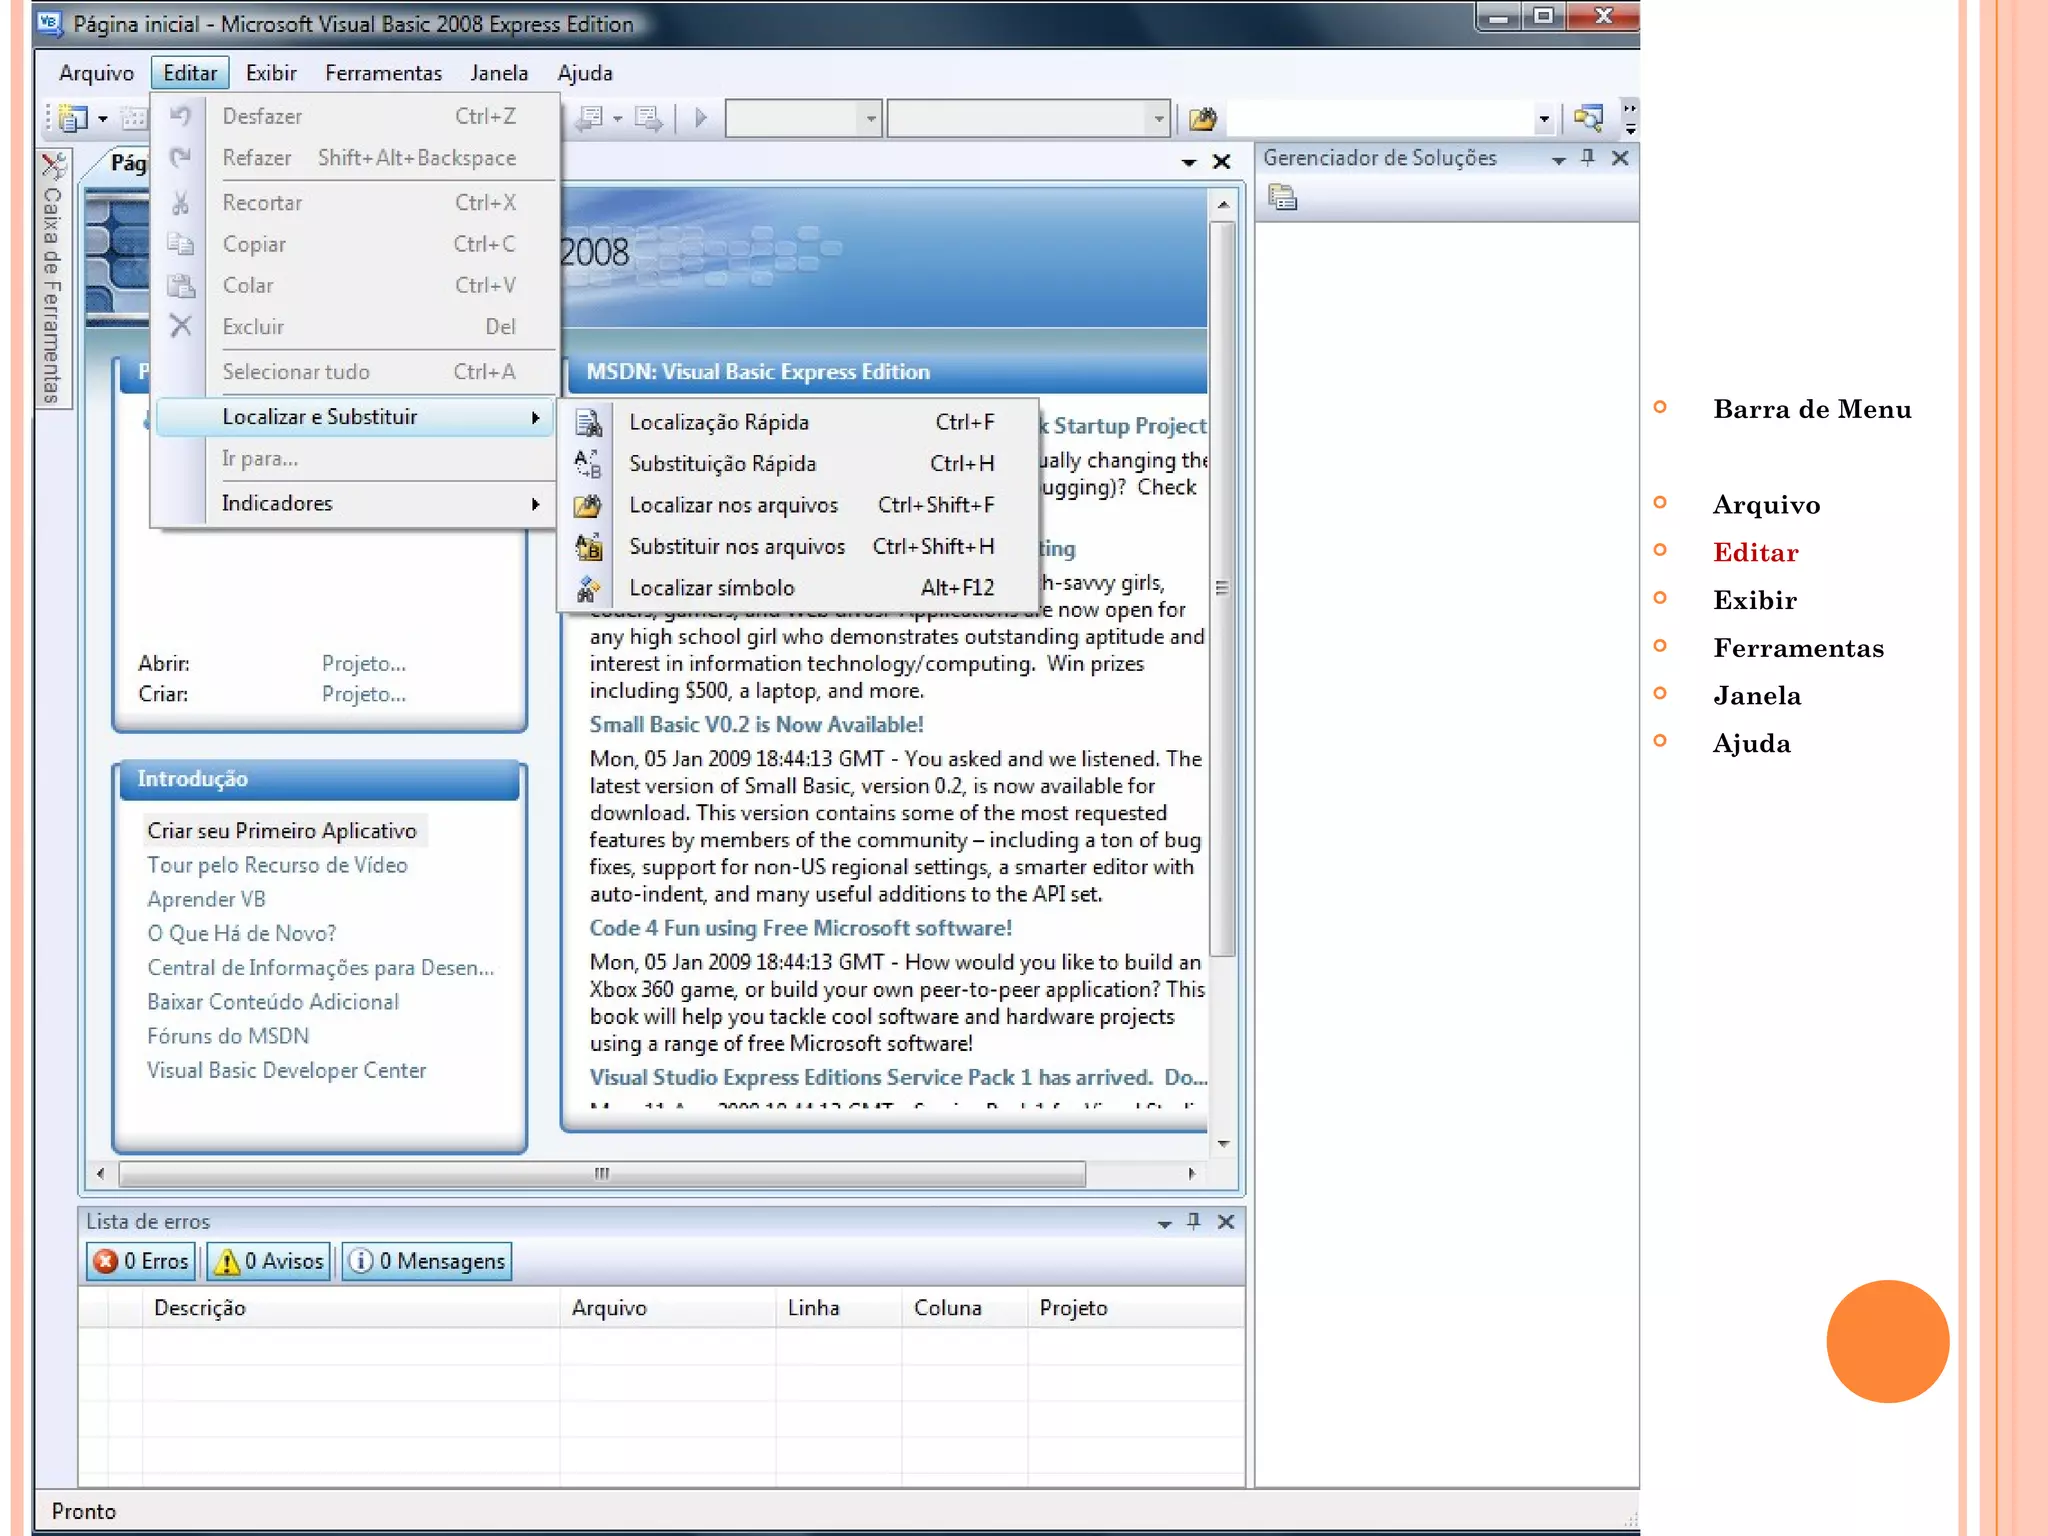Image resolution: width=2048 pixels, height=1536 pixels.
Task: Click the Find in Files toolbar icon
Action: [x=1202, y=120]
